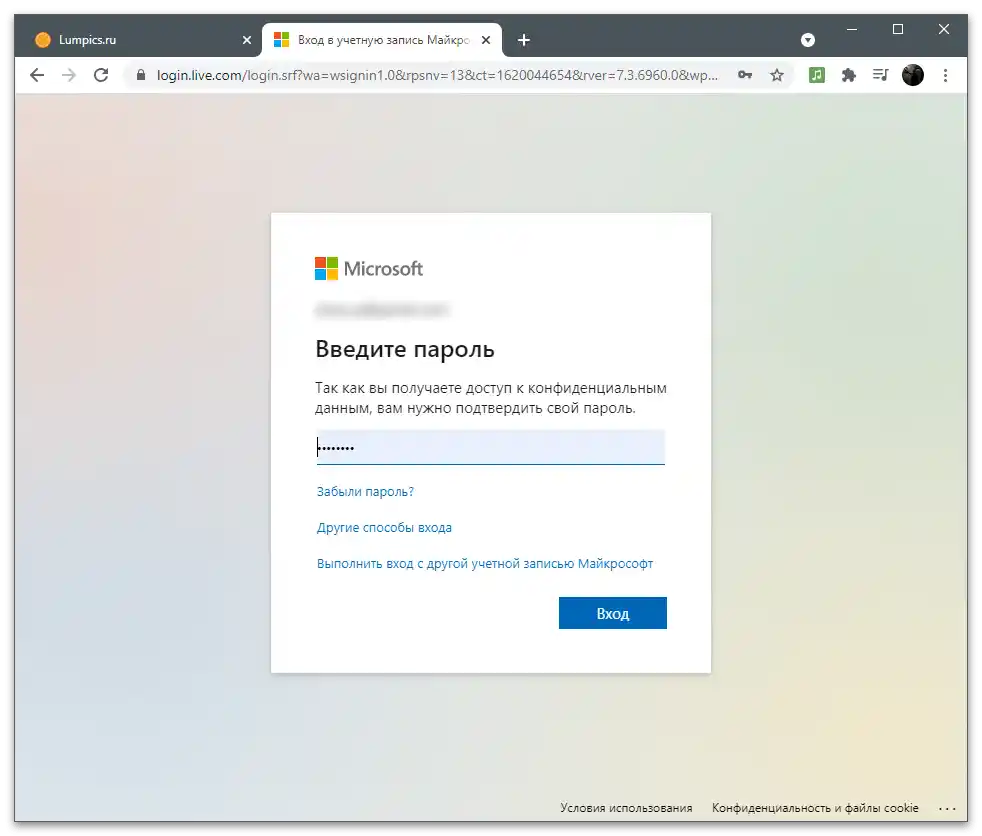
Task: Focus the password input field
Action: (x=490, y=447)
